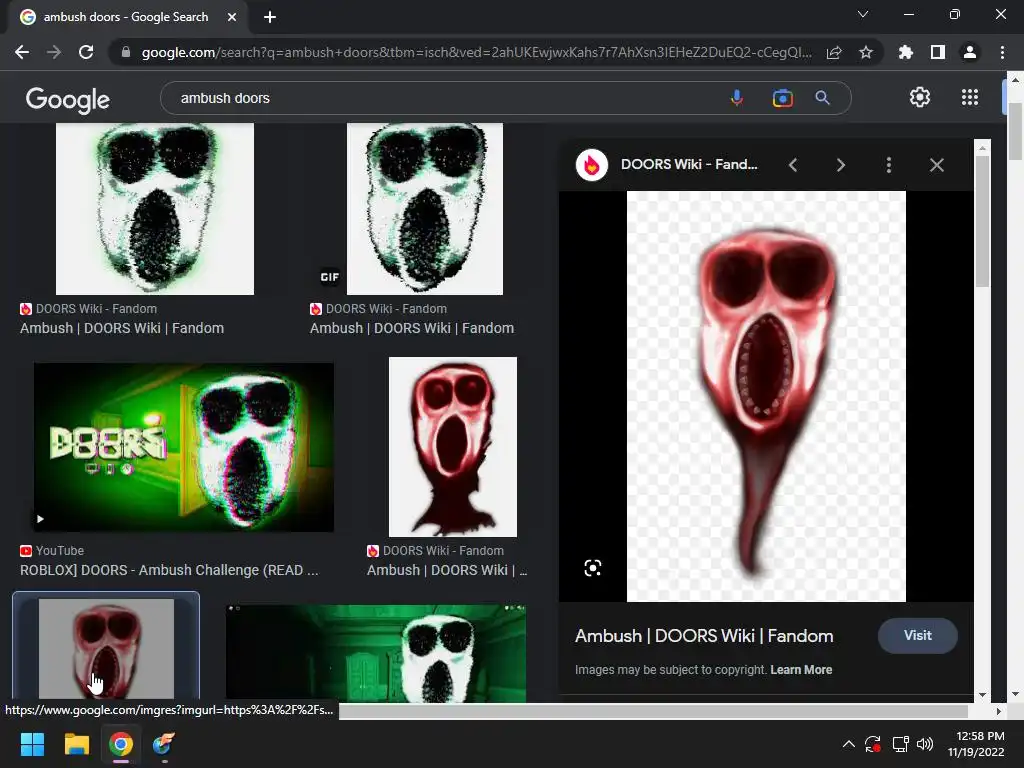Open the selected red Ambush thumbnail with gray background
Viewport: 1024px width, 768px height.
(x=106, y=648)
